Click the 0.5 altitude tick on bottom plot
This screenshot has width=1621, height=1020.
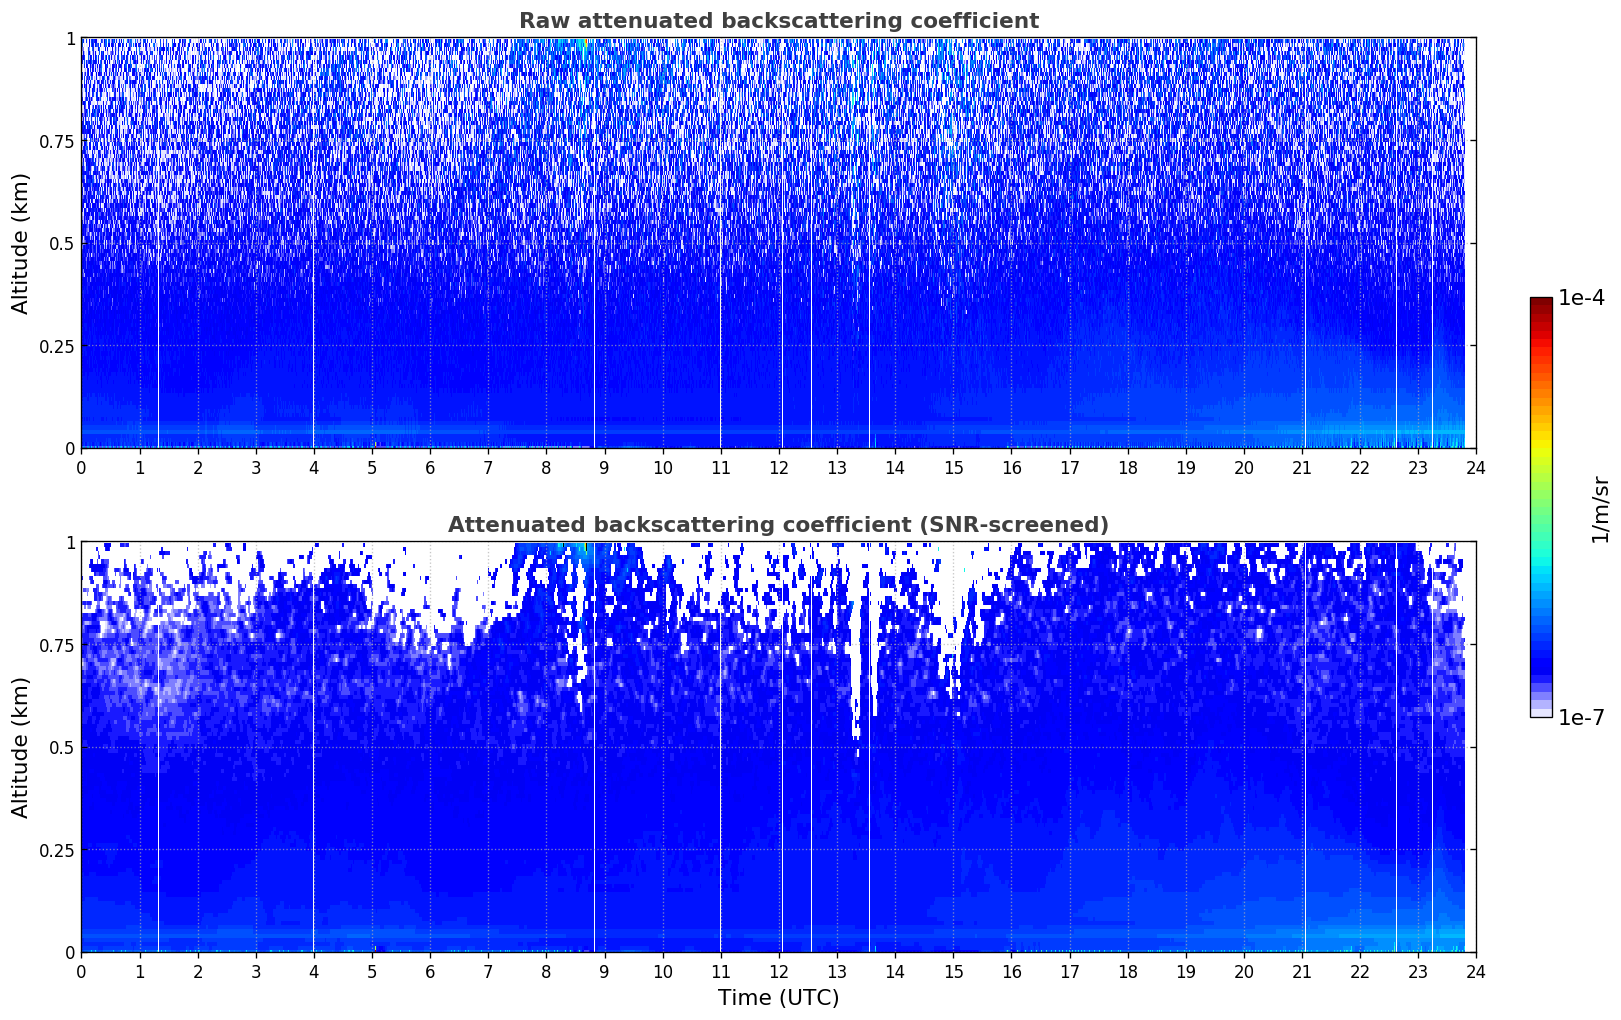61,747
